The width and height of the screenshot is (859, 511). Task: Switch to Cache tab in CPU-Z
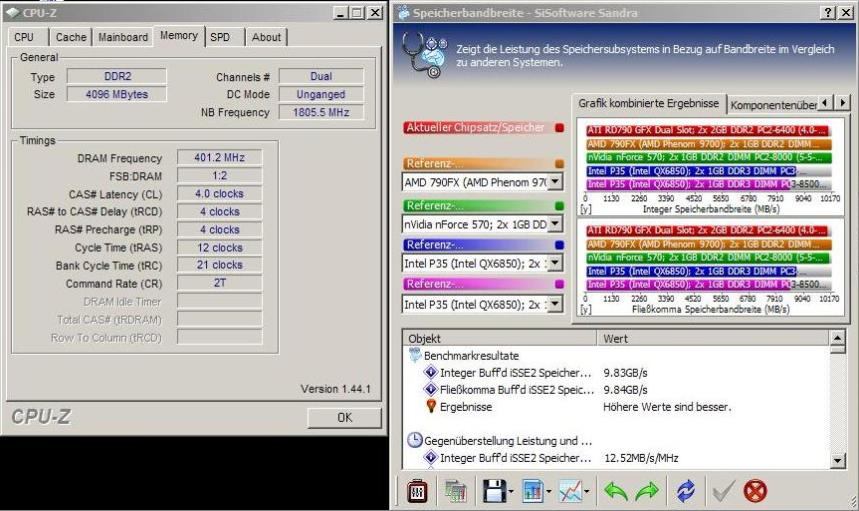[x=71, y=37]
